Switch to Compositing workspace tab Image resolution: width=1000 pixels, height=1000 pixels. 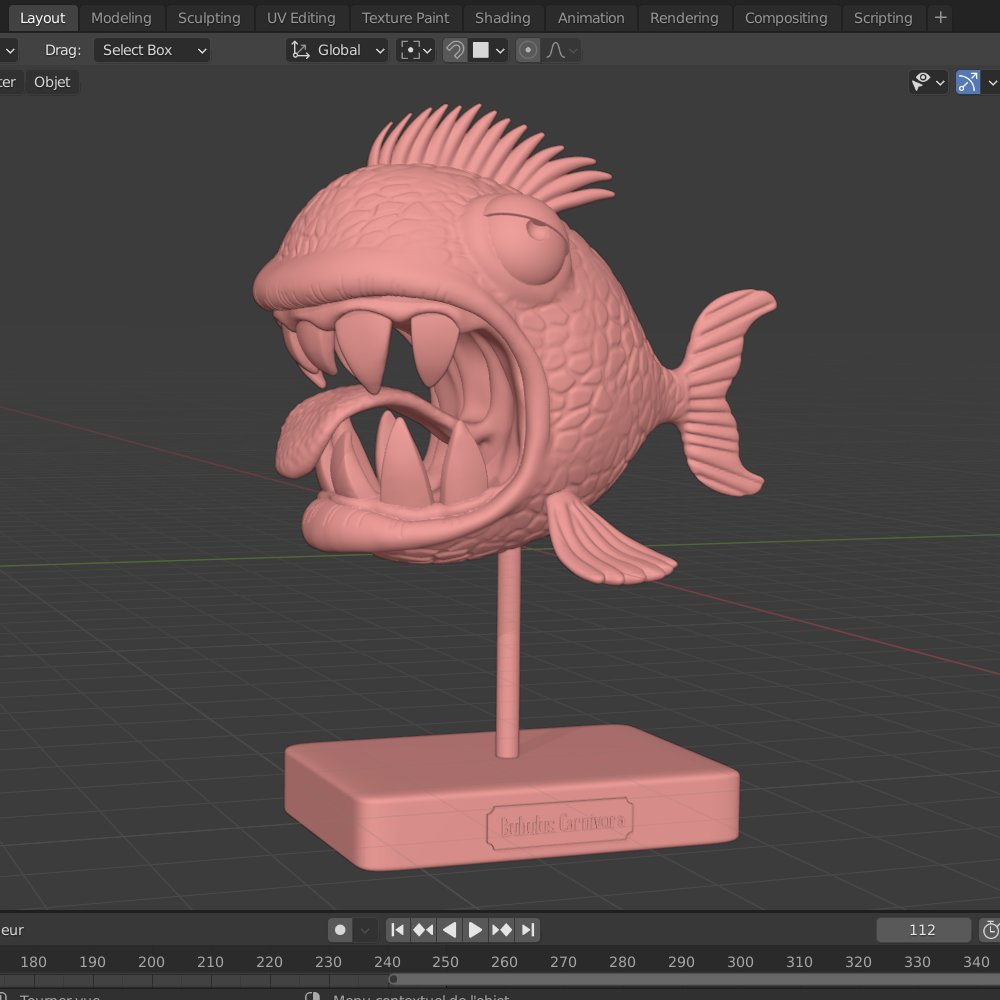pyautogui.click(x=786, y=18)
